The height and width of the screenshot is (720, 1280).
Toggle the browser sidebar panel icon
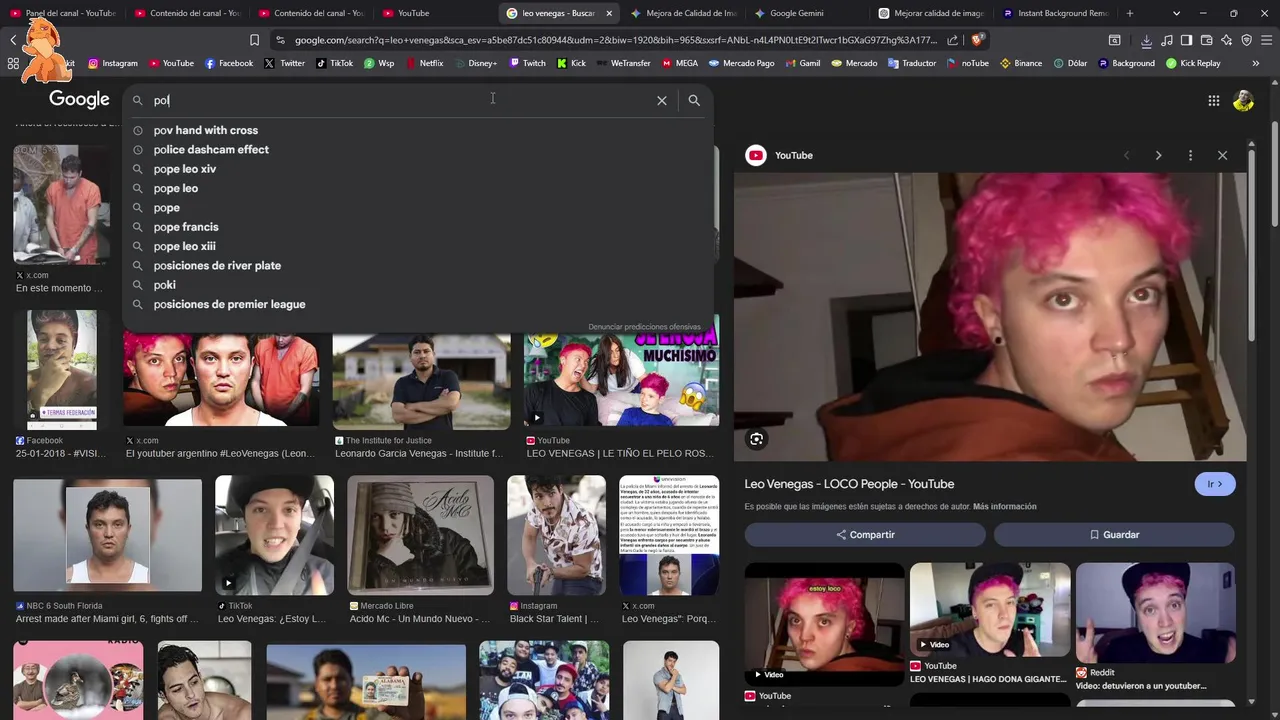(1186, 40)
